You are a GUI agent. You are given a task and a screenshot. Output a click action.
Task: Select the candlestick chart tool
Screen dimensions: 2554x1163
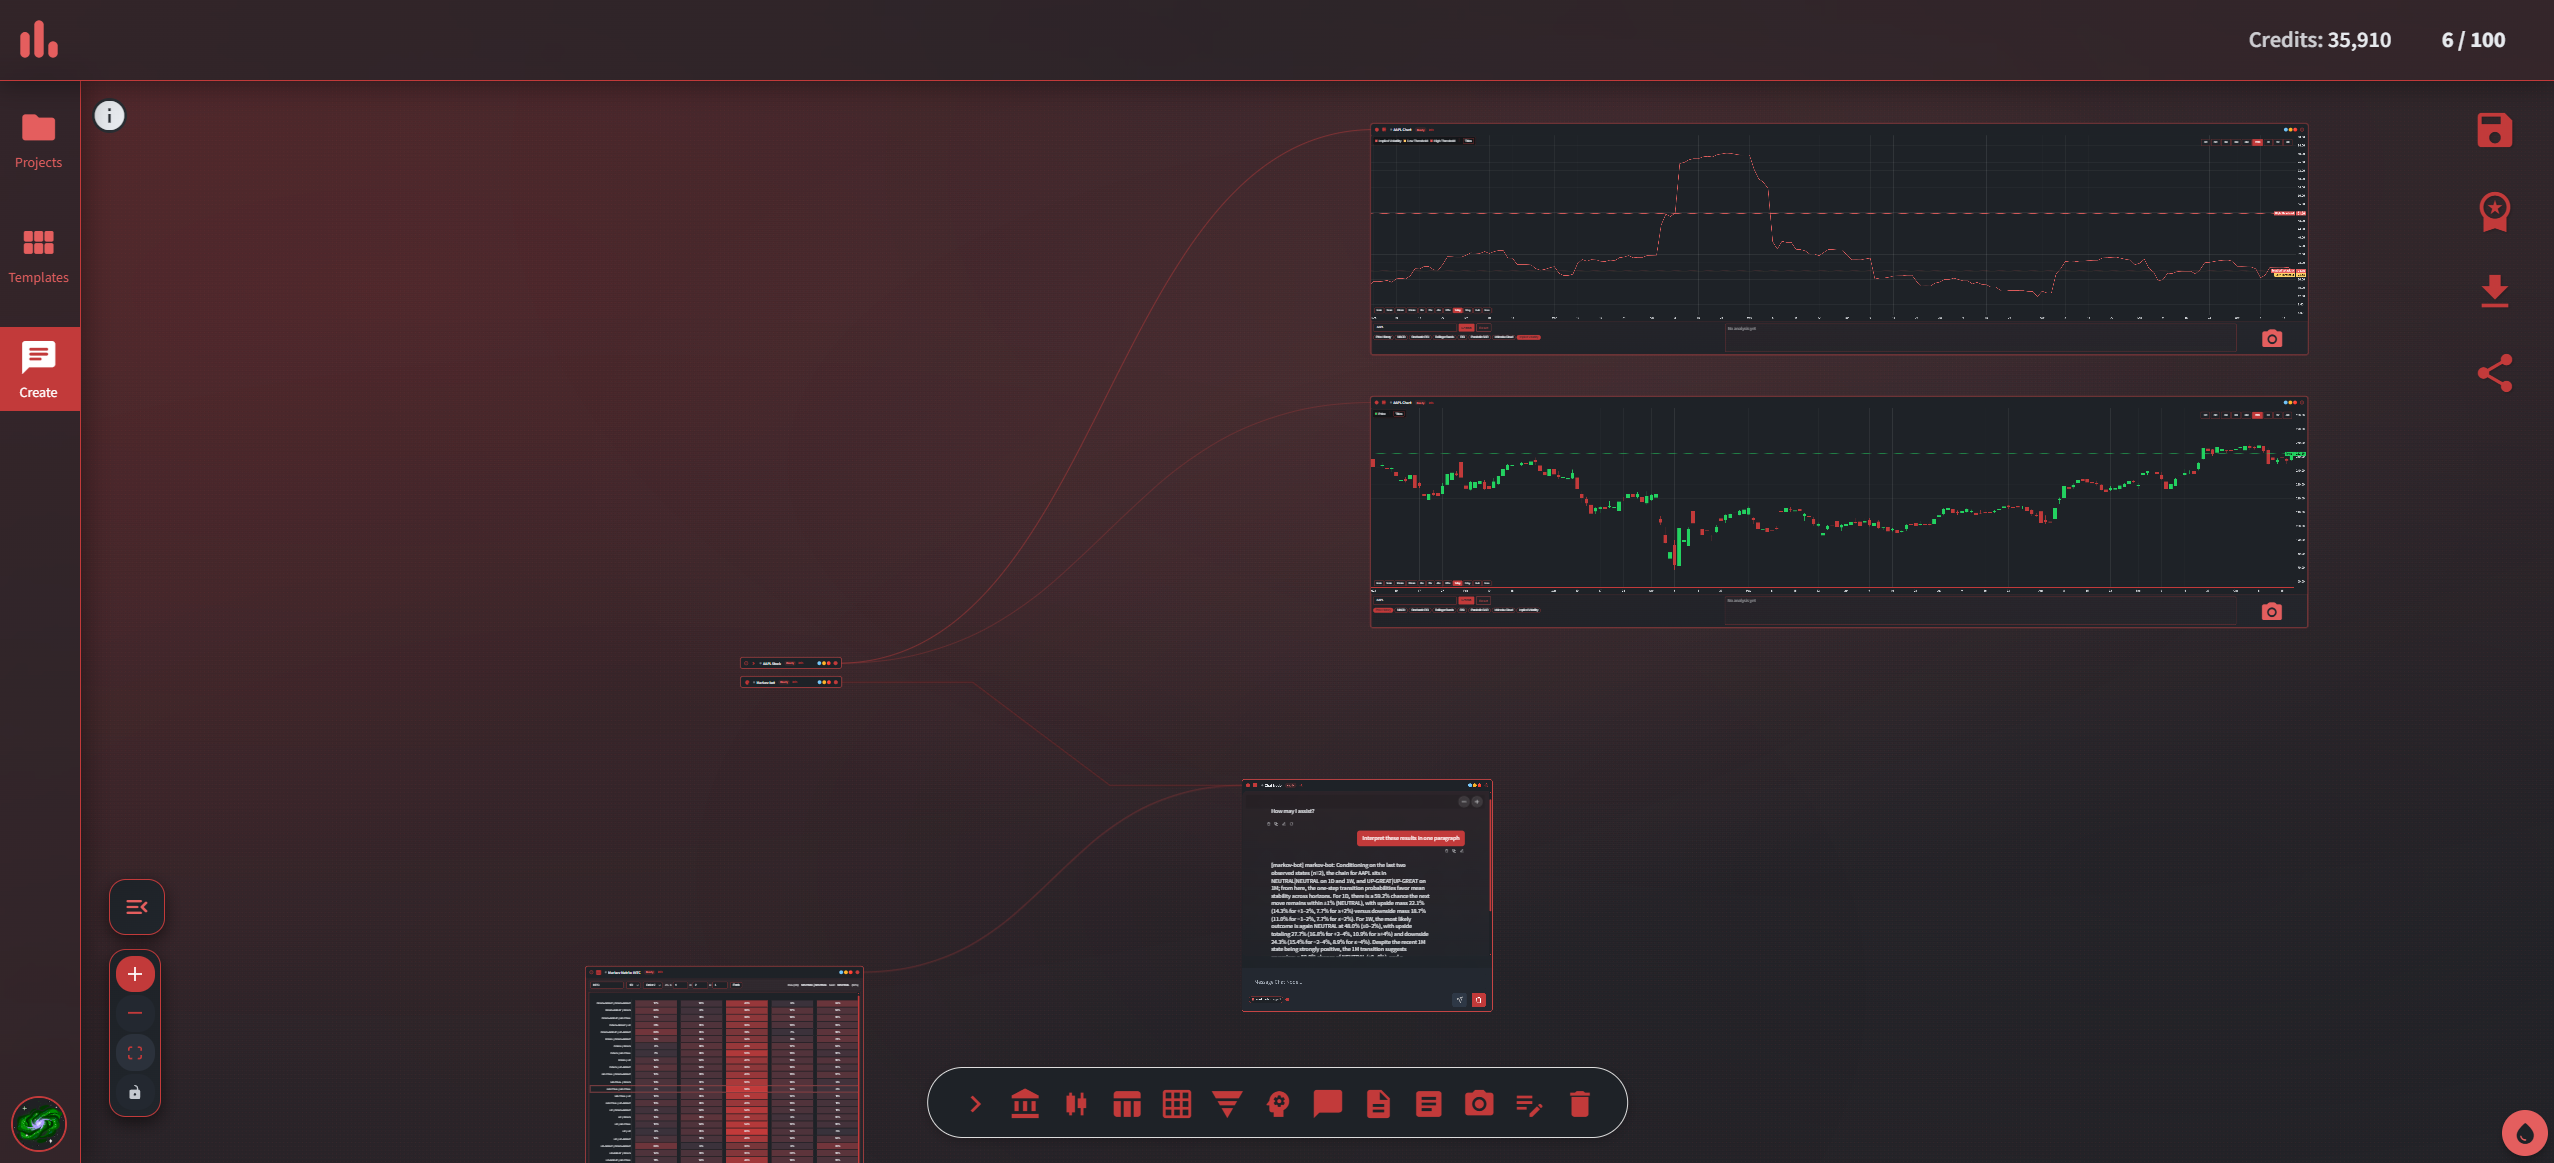pyautogui.click(x=1076, y=1104)
